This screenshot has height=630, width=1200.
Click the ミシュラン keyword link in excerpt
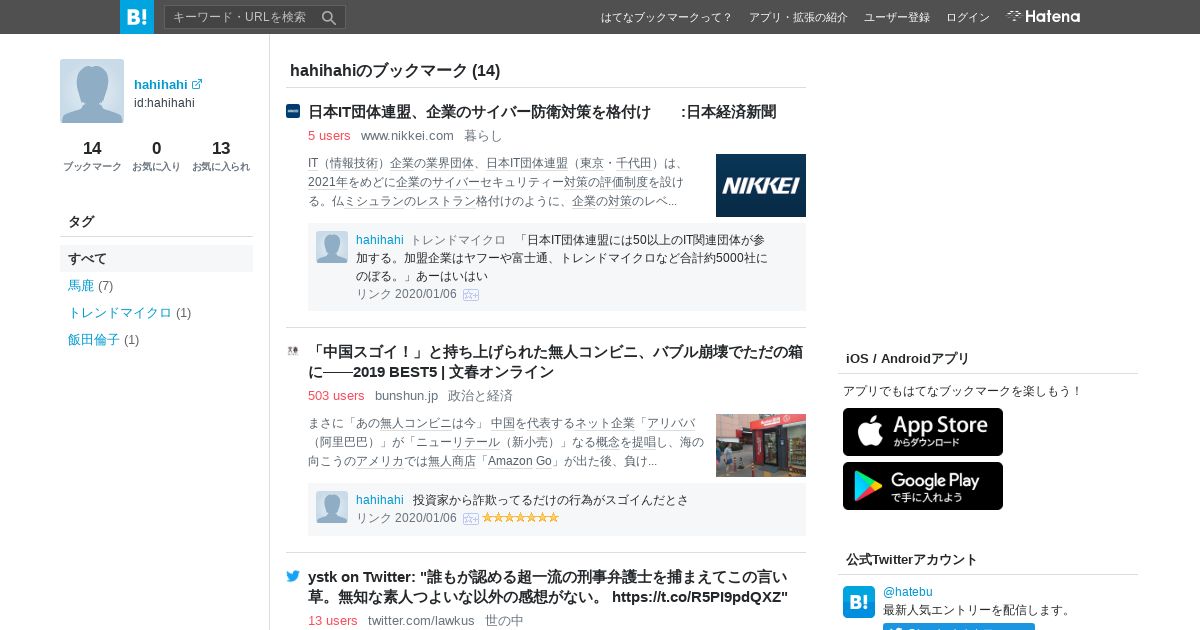[x=374, y=201]
